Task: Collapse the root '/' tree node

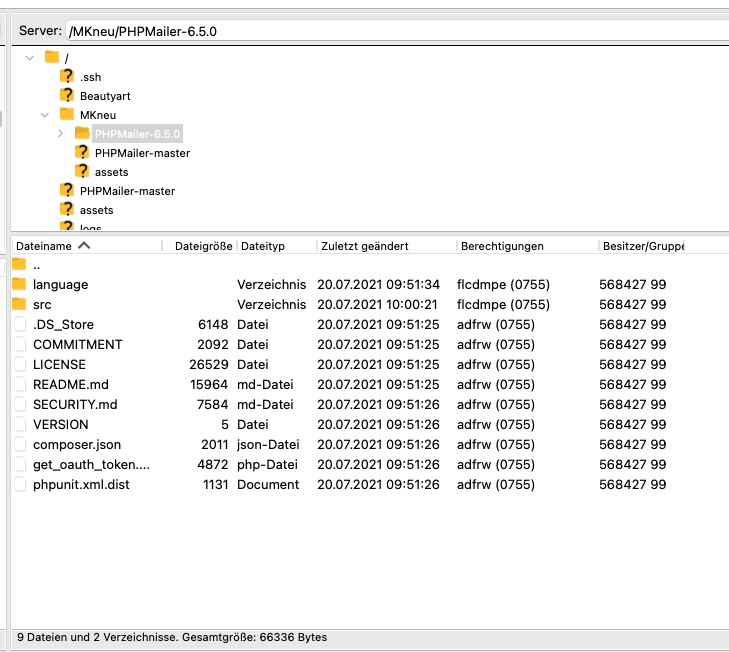Action: [30, 58]
